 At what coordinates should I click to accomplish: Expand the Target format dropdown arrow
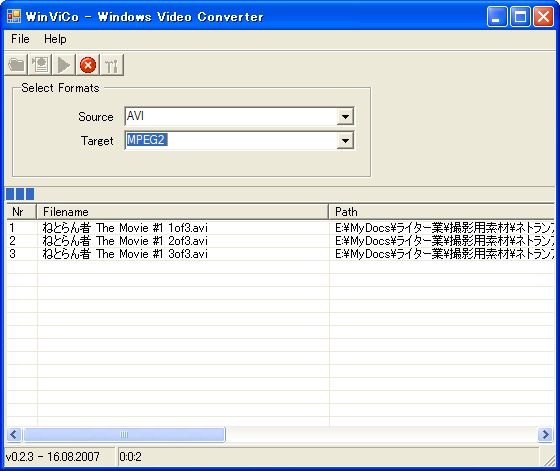tap(345, 140)
